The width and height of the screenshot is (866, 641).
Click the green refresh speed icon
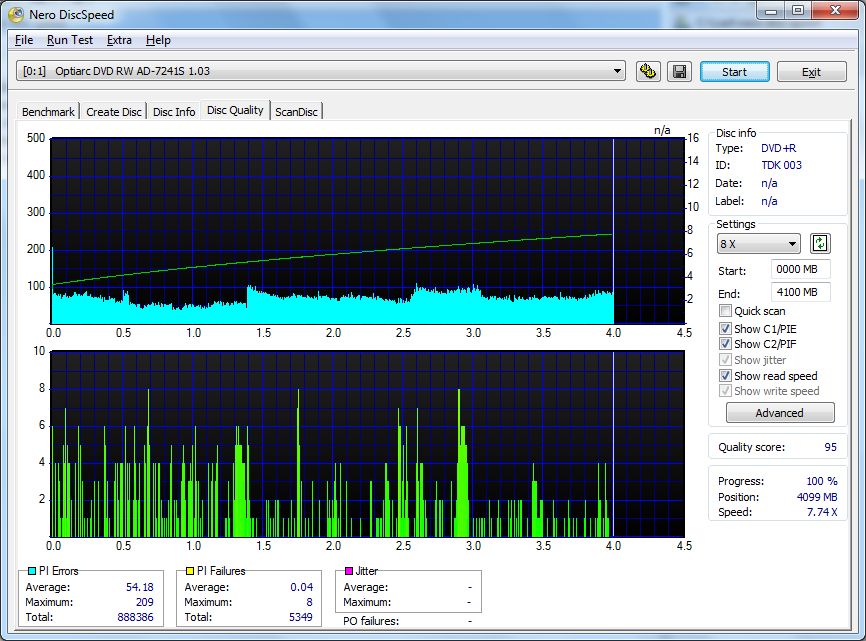820,243
